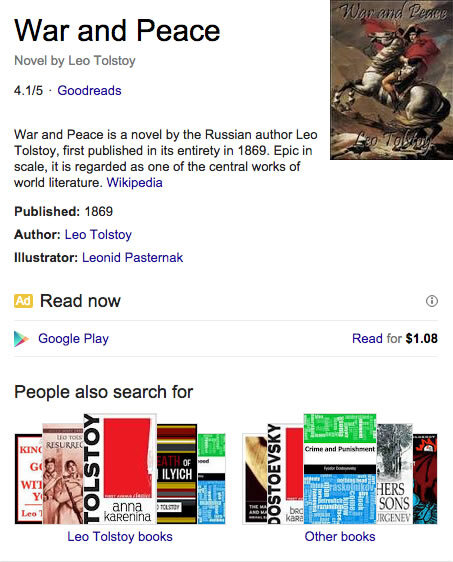Open the Goodreads rating link

89,90
